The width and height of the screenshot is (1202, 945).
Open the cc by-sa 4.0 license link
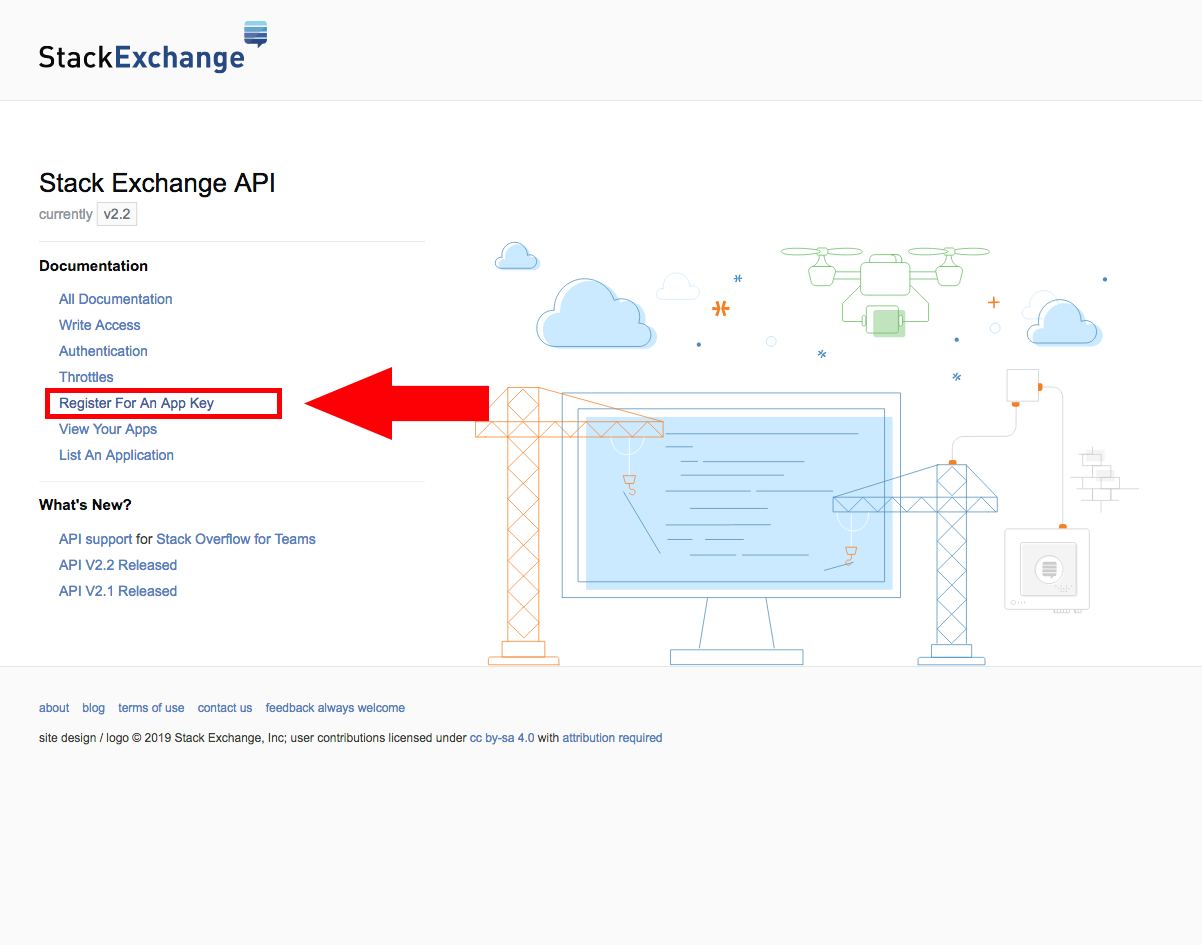[502, 738]
